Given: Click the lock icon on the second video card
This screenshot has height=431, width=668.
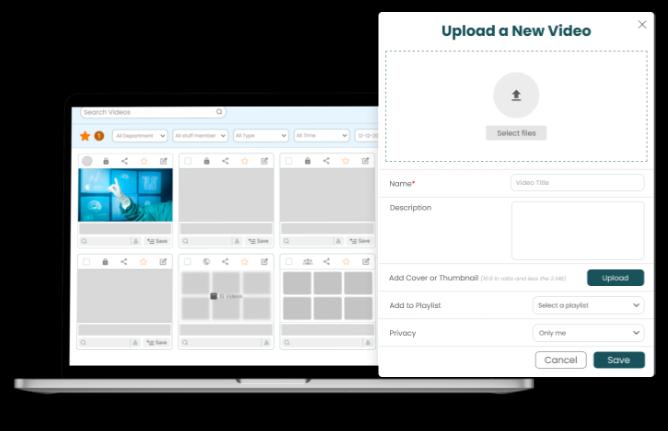Looking at the screenshot, I should coord(206,161).
